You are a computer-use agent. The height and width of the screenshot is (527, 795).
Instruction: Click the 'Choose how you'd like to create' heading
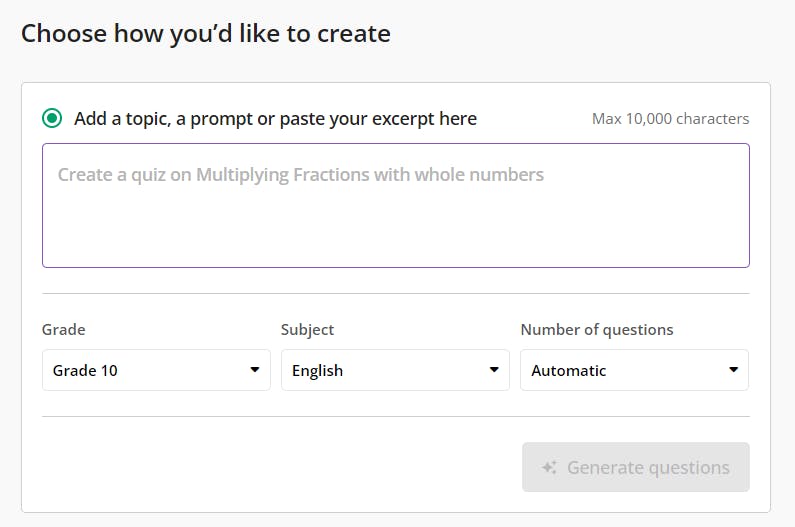206,34
